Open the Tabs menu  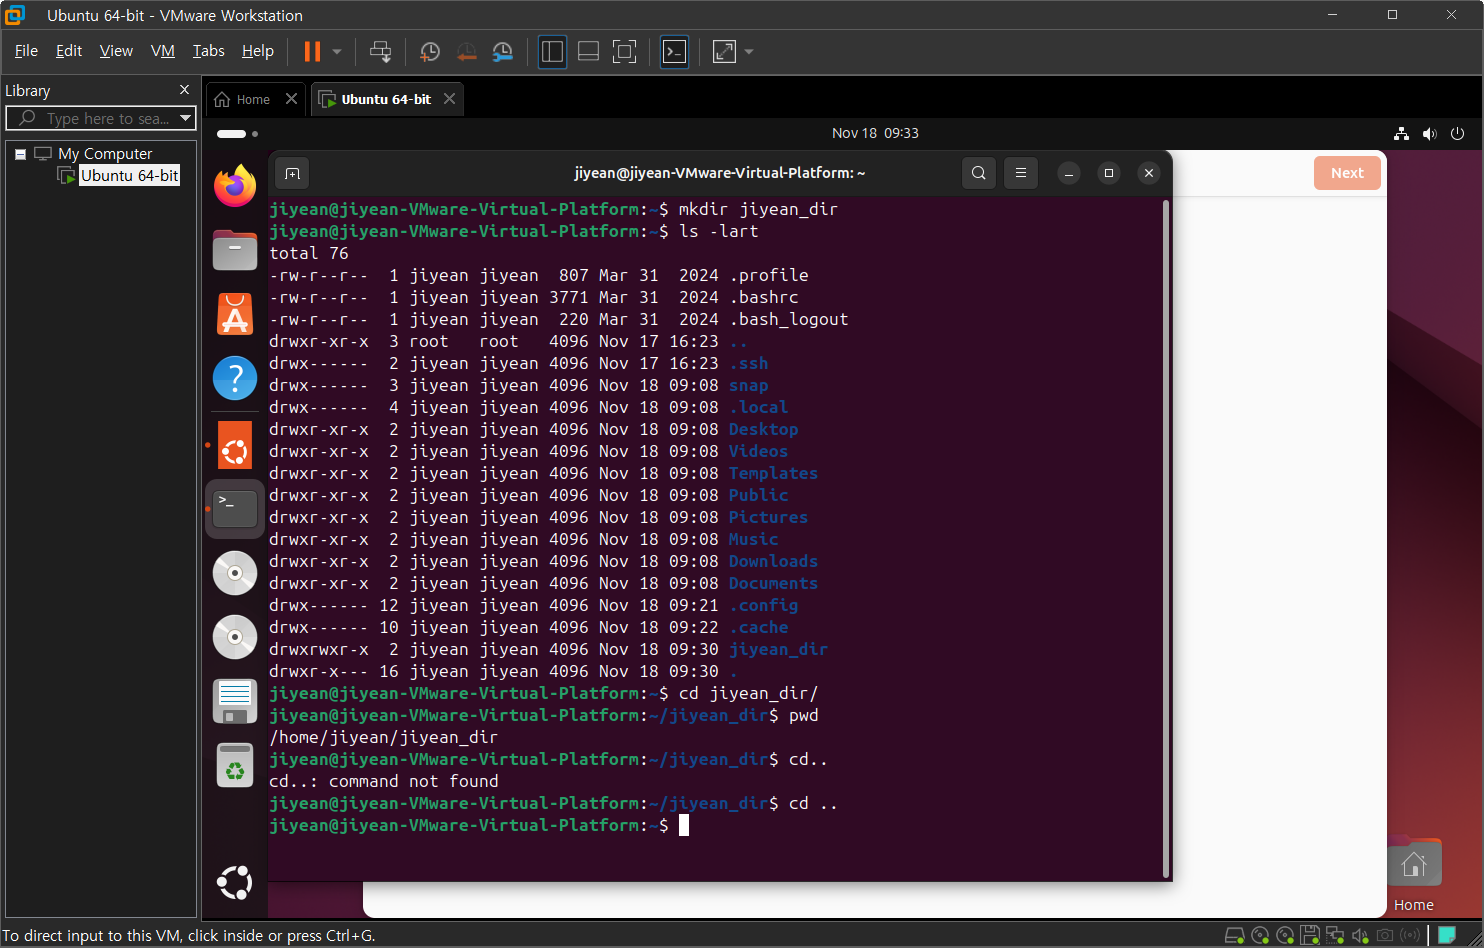[x=208, y=51]
